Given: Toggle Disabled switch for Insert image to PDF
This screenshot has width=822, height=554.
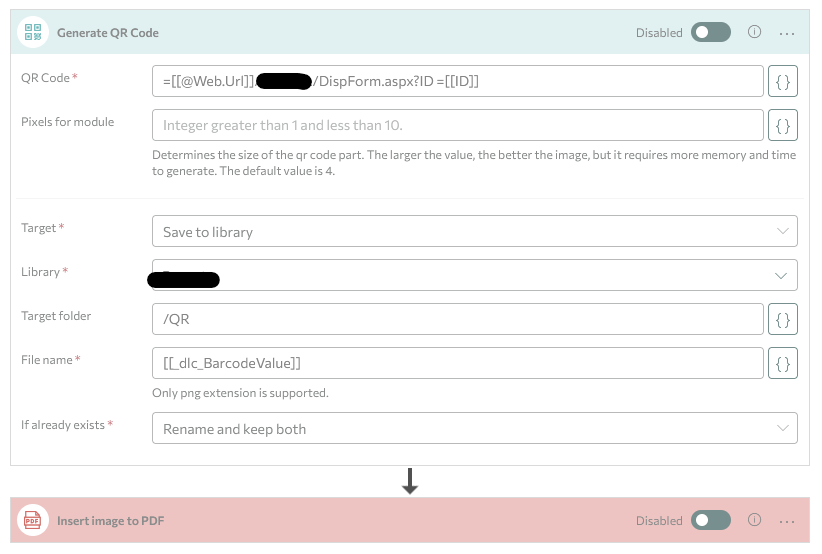Looking at the screenshot, I should [x=711, y=520].
